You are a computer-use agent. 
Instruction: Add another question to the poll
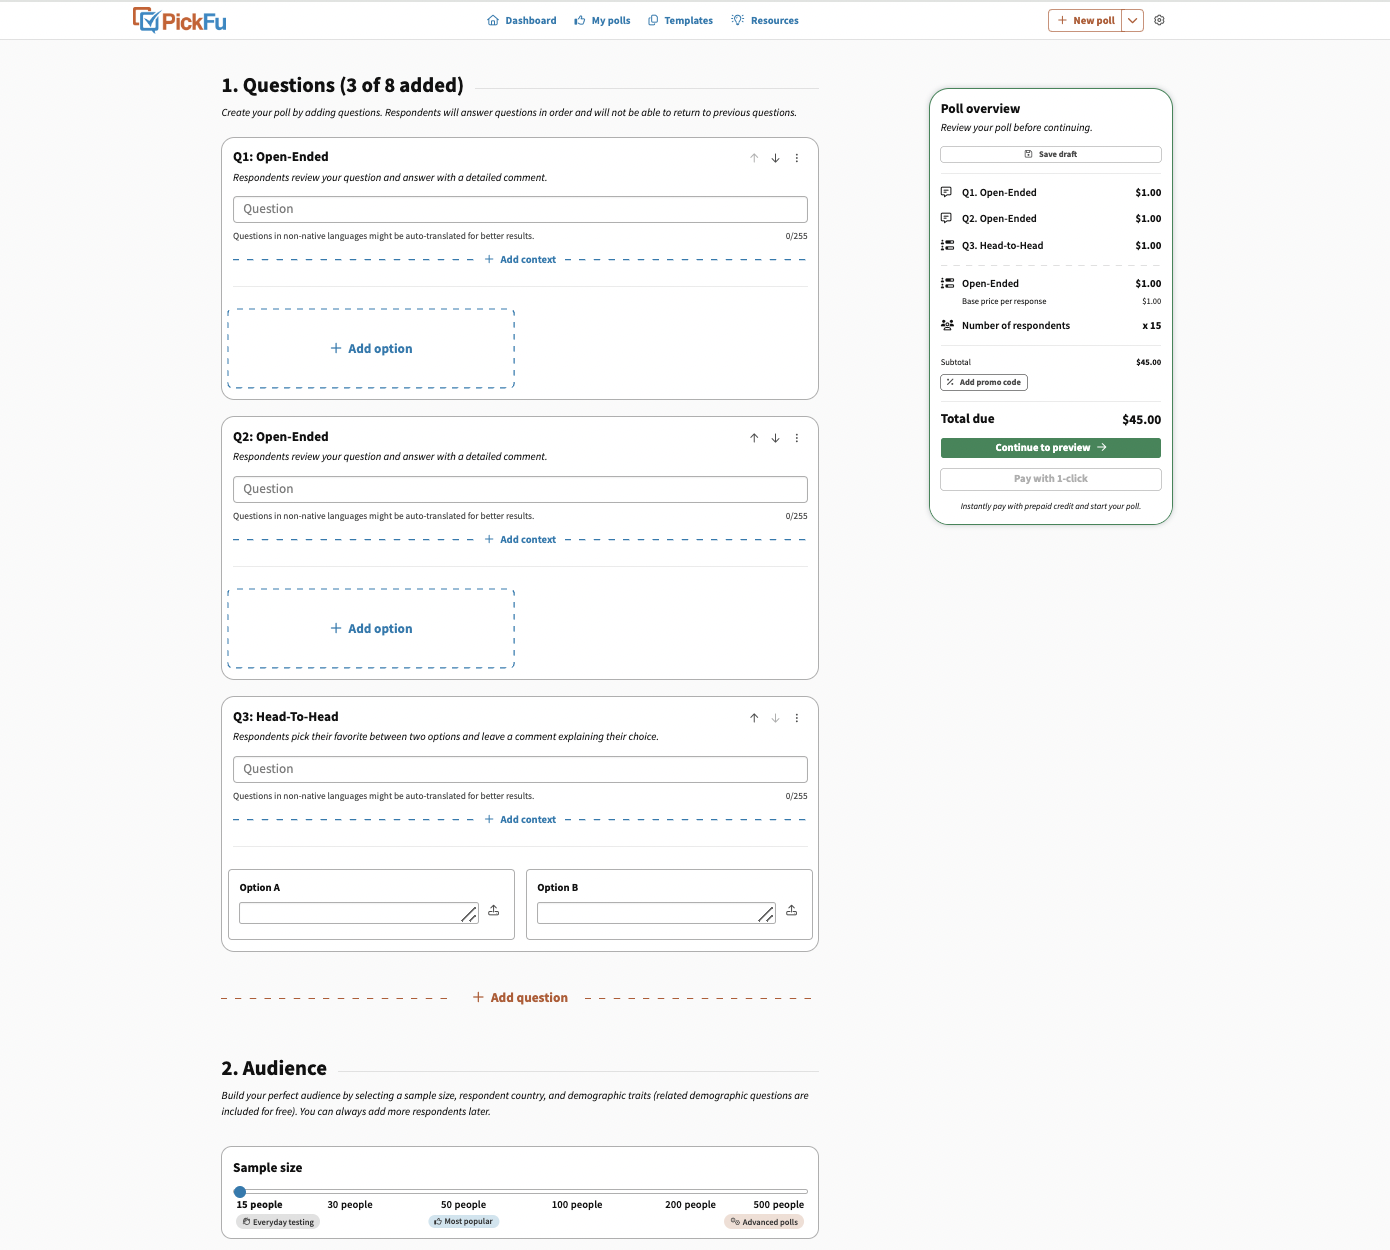tap(520, 998)
